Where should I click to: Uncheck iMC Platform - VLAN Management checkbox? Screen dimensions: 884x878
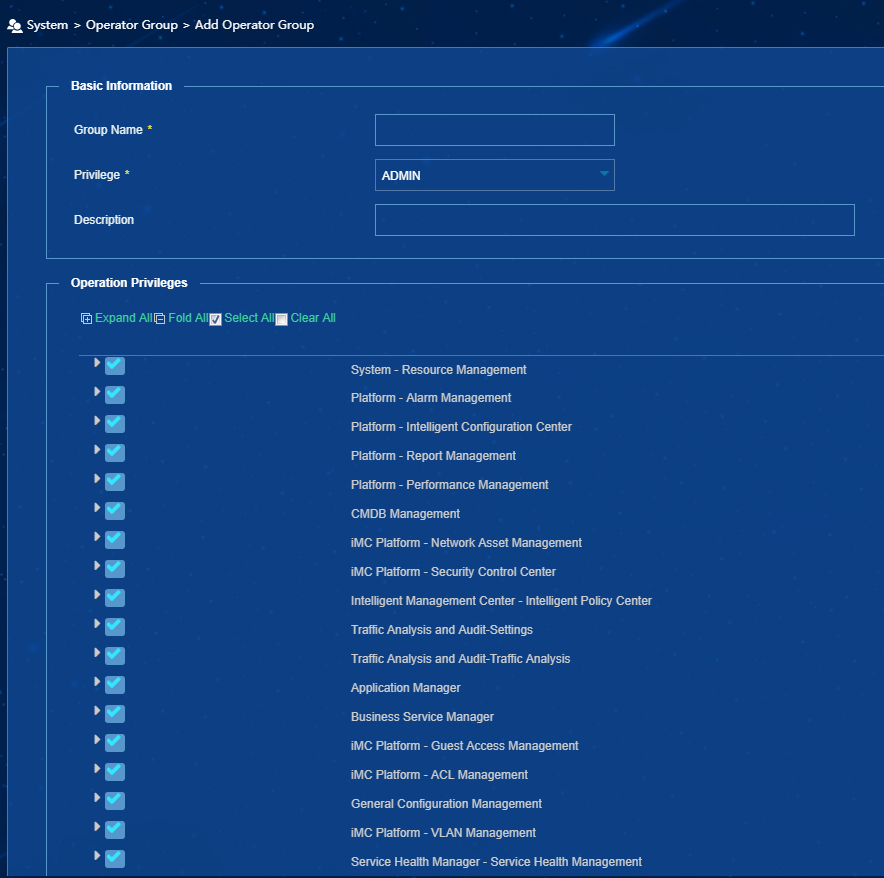(x=115, y=830)
